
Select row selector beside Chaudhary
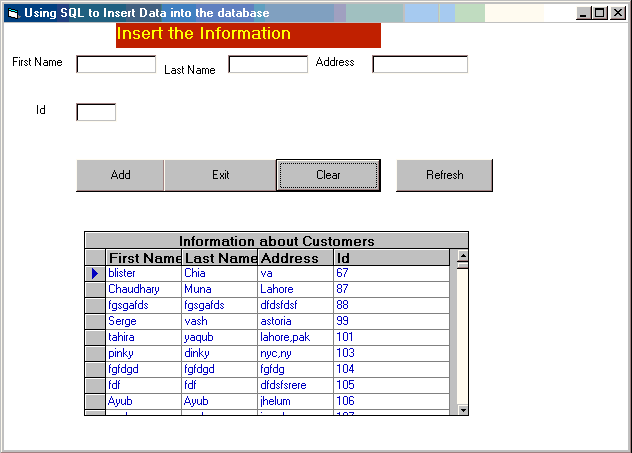click(95, 289)
